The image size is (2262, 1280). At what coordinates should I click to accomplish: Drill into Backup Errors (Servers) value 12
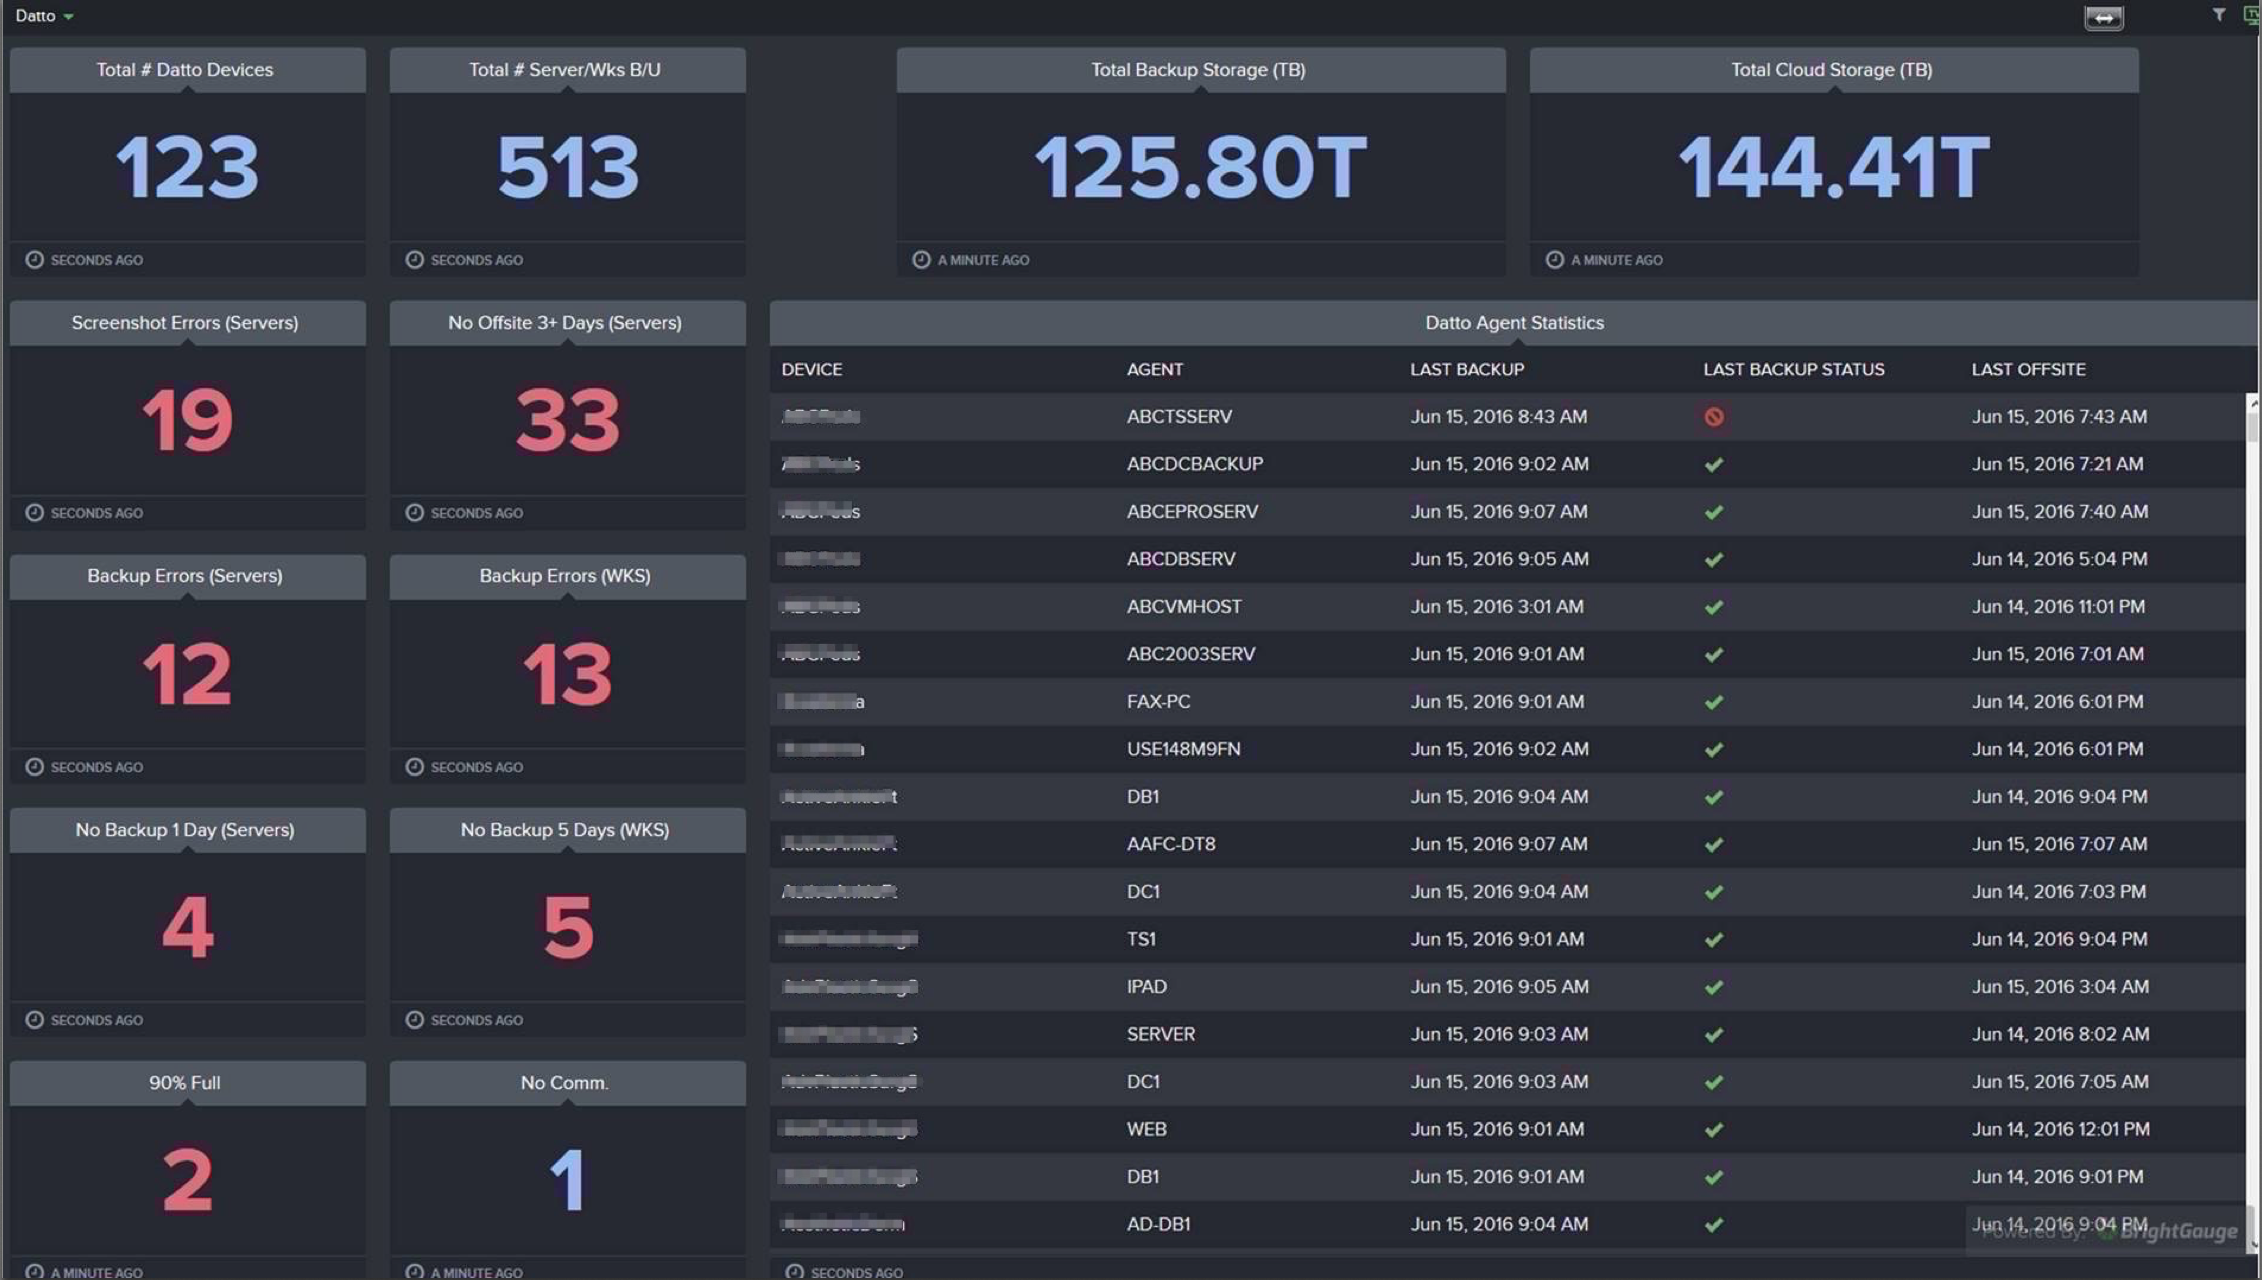(x=187, y=674)
